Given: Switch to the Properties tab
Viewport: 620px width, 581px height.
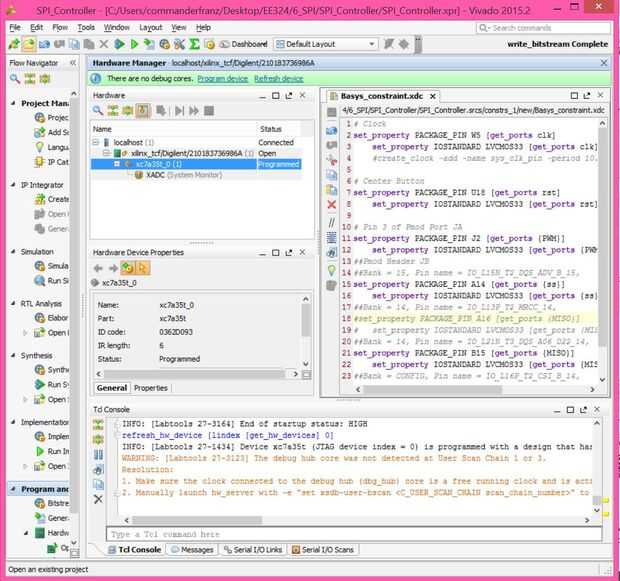Looking at the screenshot, I should tap(151, 387).
